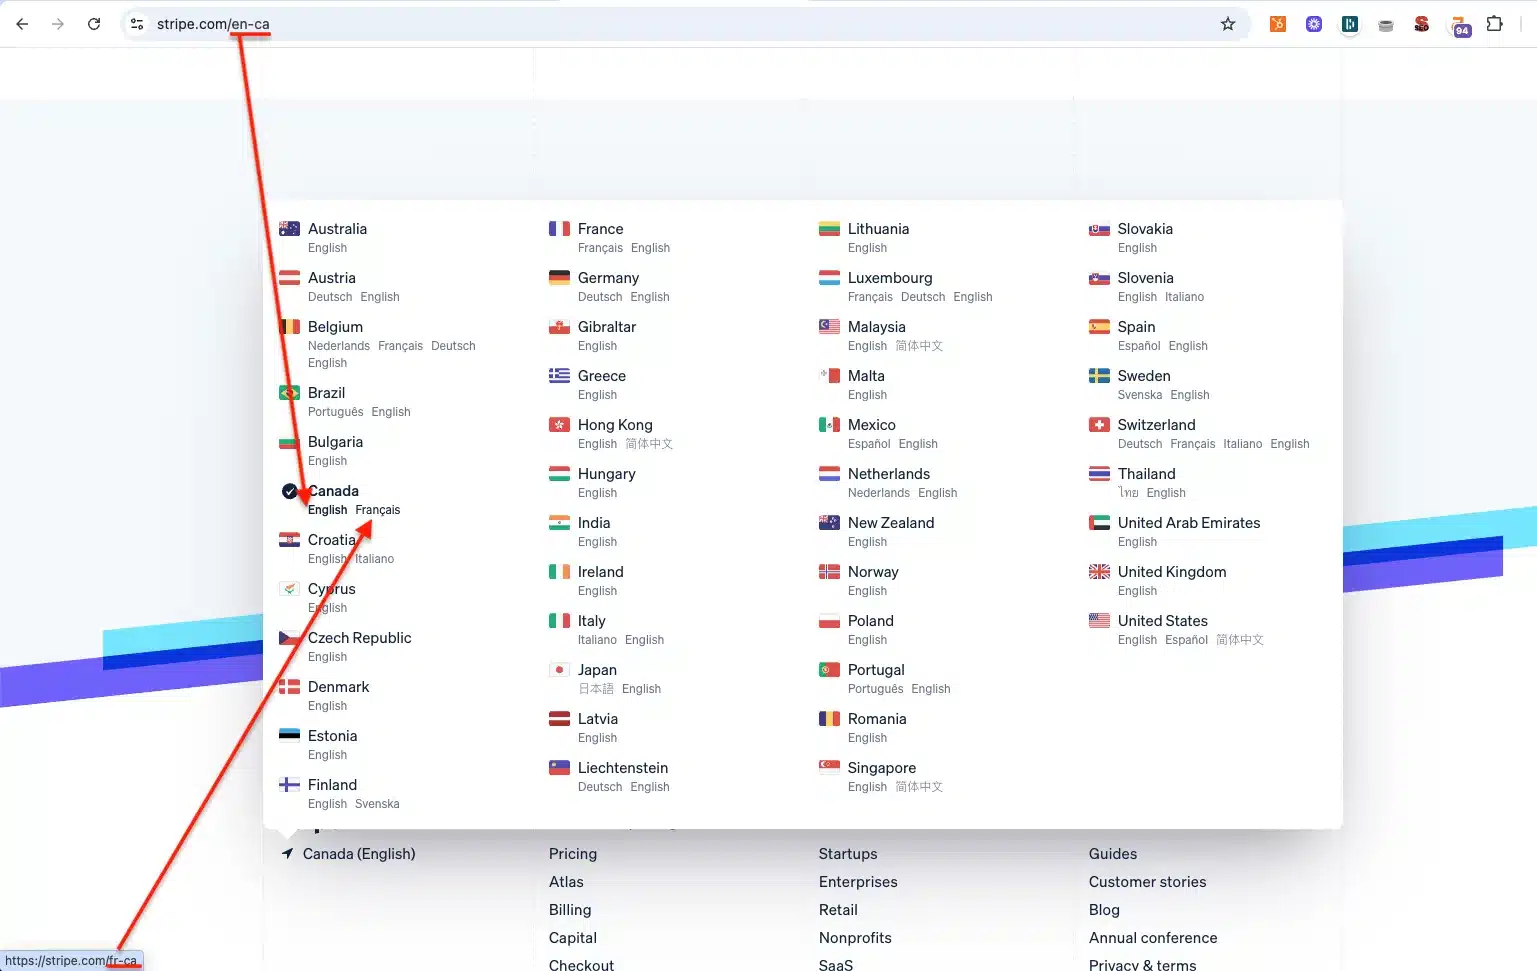Click the Portugal flag icon
The width and height of the screenshot is (1537, 971).
click(829, 670)
